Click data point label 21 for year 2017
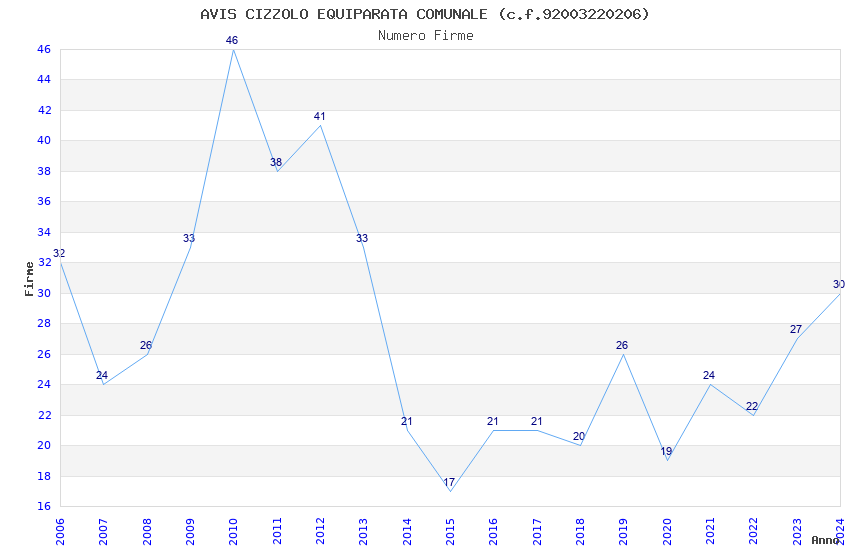Image resolution: width=850 pixels, height=550 pixels. (x=536, y=422)
